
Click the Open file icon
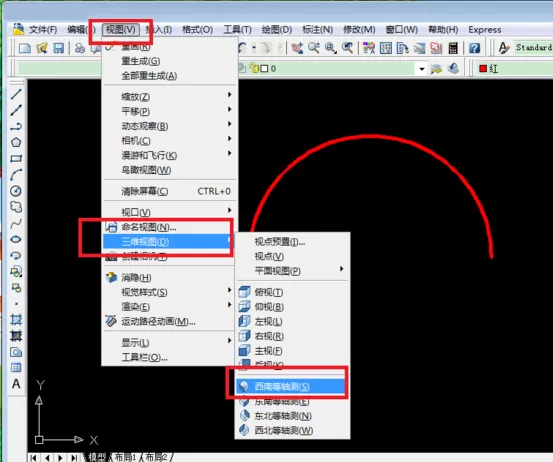(42, 48)
